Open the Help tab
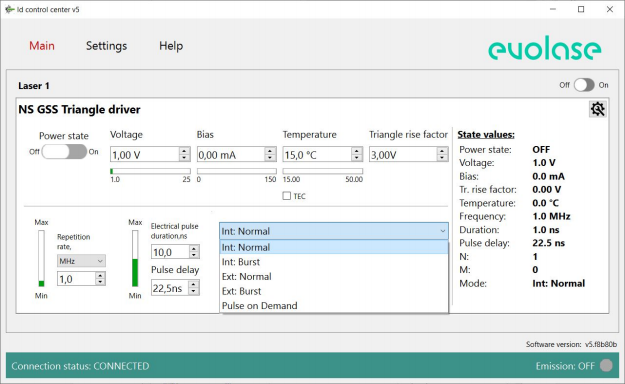 (x=171, y=46)
